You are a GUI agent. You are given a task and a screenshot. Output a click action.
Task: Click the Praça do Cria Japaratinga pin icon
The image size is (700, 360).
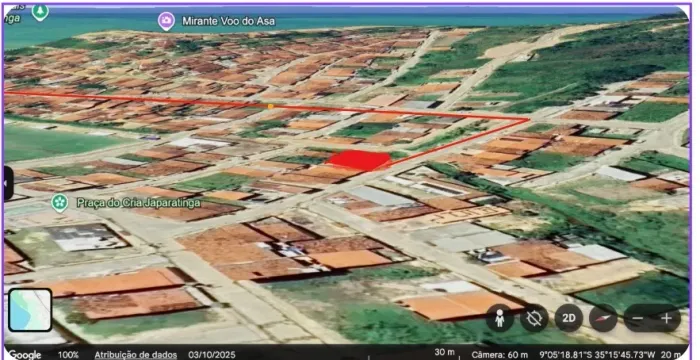point(59,203)
